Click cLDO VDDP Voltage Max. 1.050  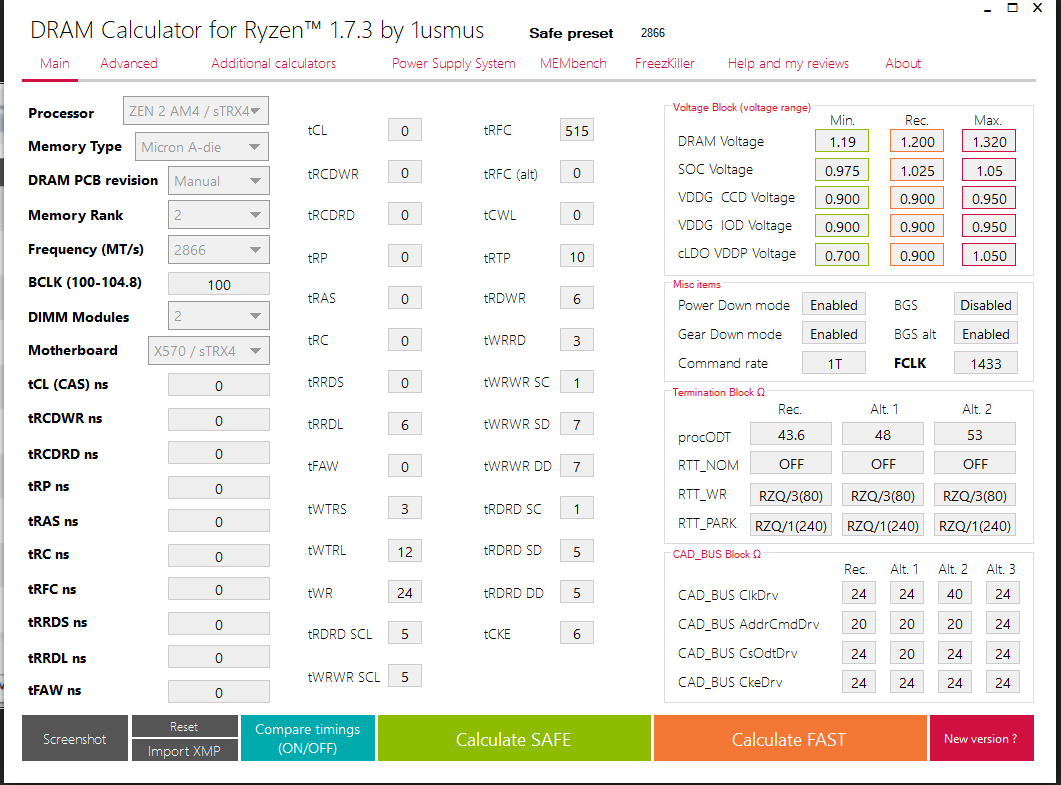tap(989, 256)
